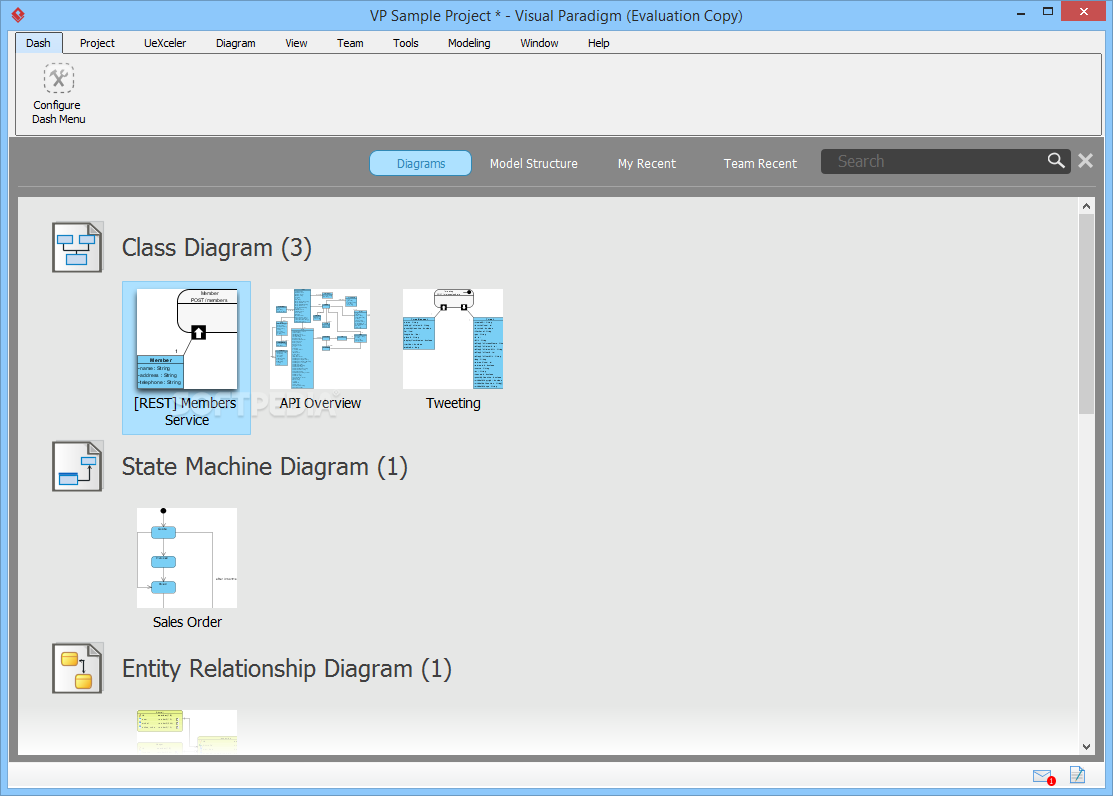
Task: Click the State Machine Diagram category icon
Action: (x=77, y=467)
